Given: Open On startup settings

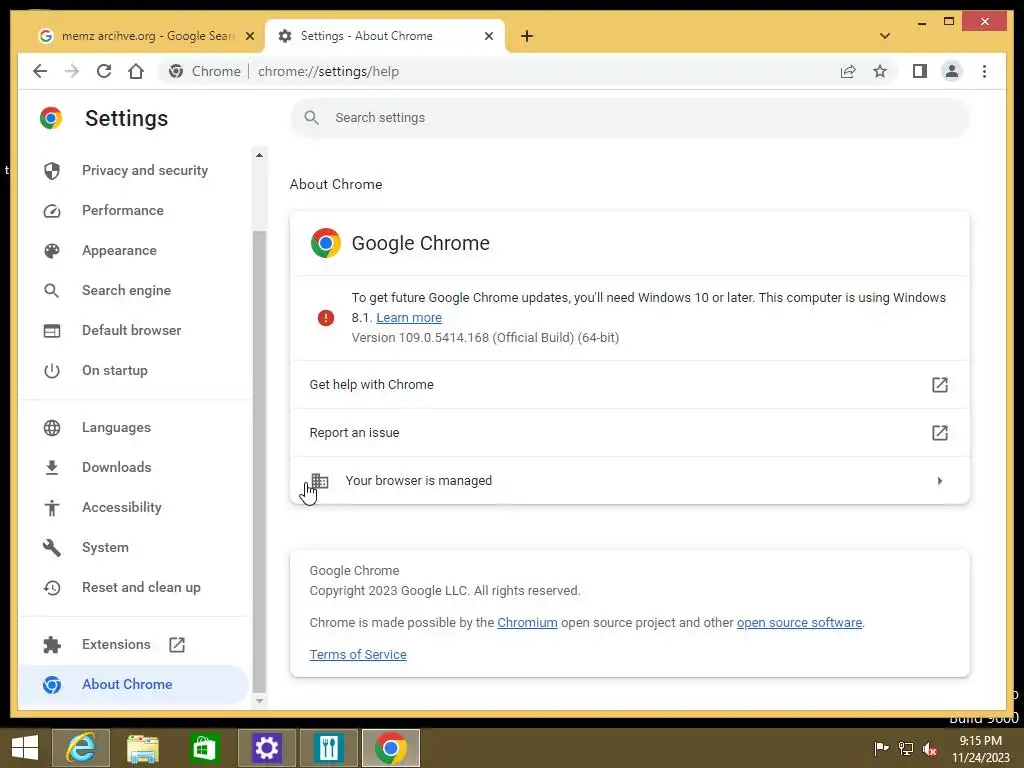Looking at the screenshot, I should point(135,370).
